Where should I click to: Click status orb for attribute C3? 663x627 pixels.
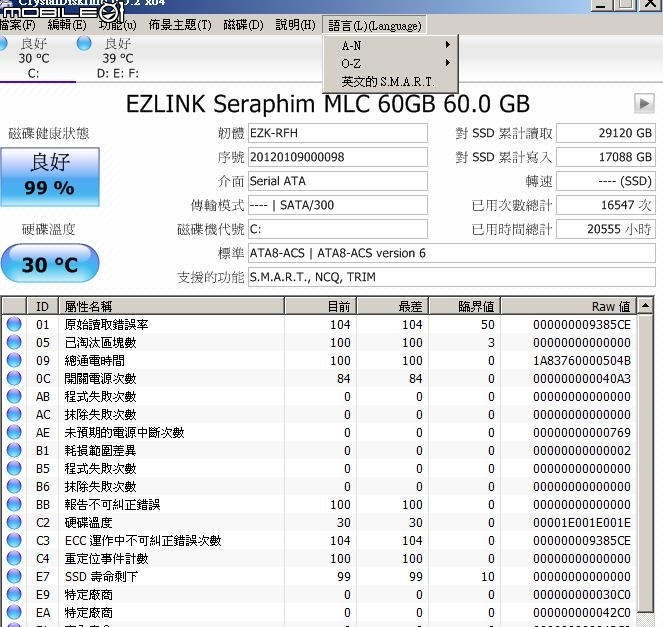coord(14,540)
